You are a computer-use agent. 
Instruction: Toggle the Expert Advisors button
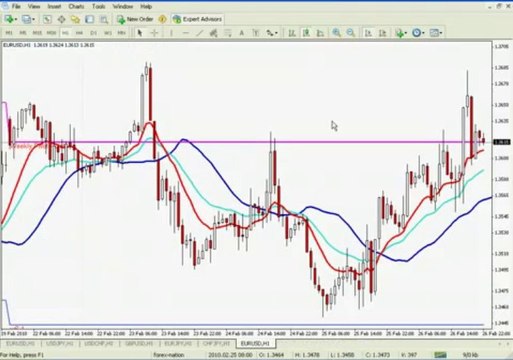[x=197, y=19]
